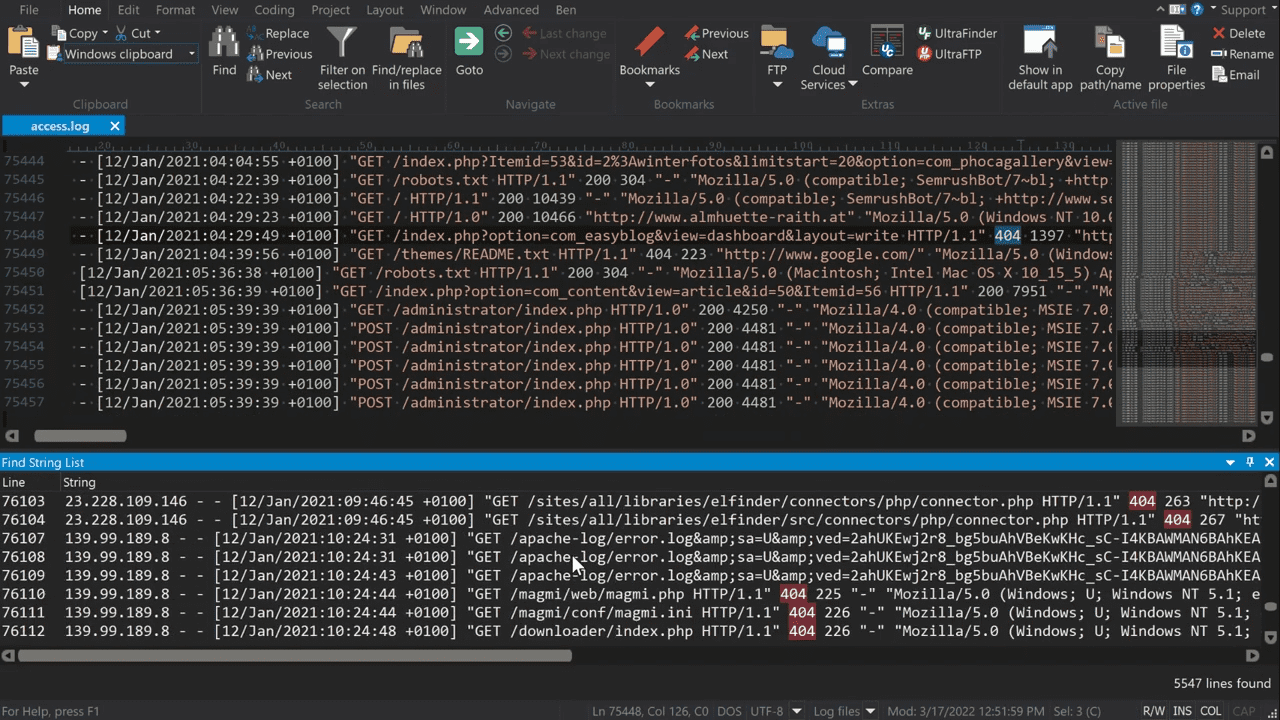Switch to the Format ribbon tab
The width and height of the screenshot is (1280, 720).
pos(175,10)
